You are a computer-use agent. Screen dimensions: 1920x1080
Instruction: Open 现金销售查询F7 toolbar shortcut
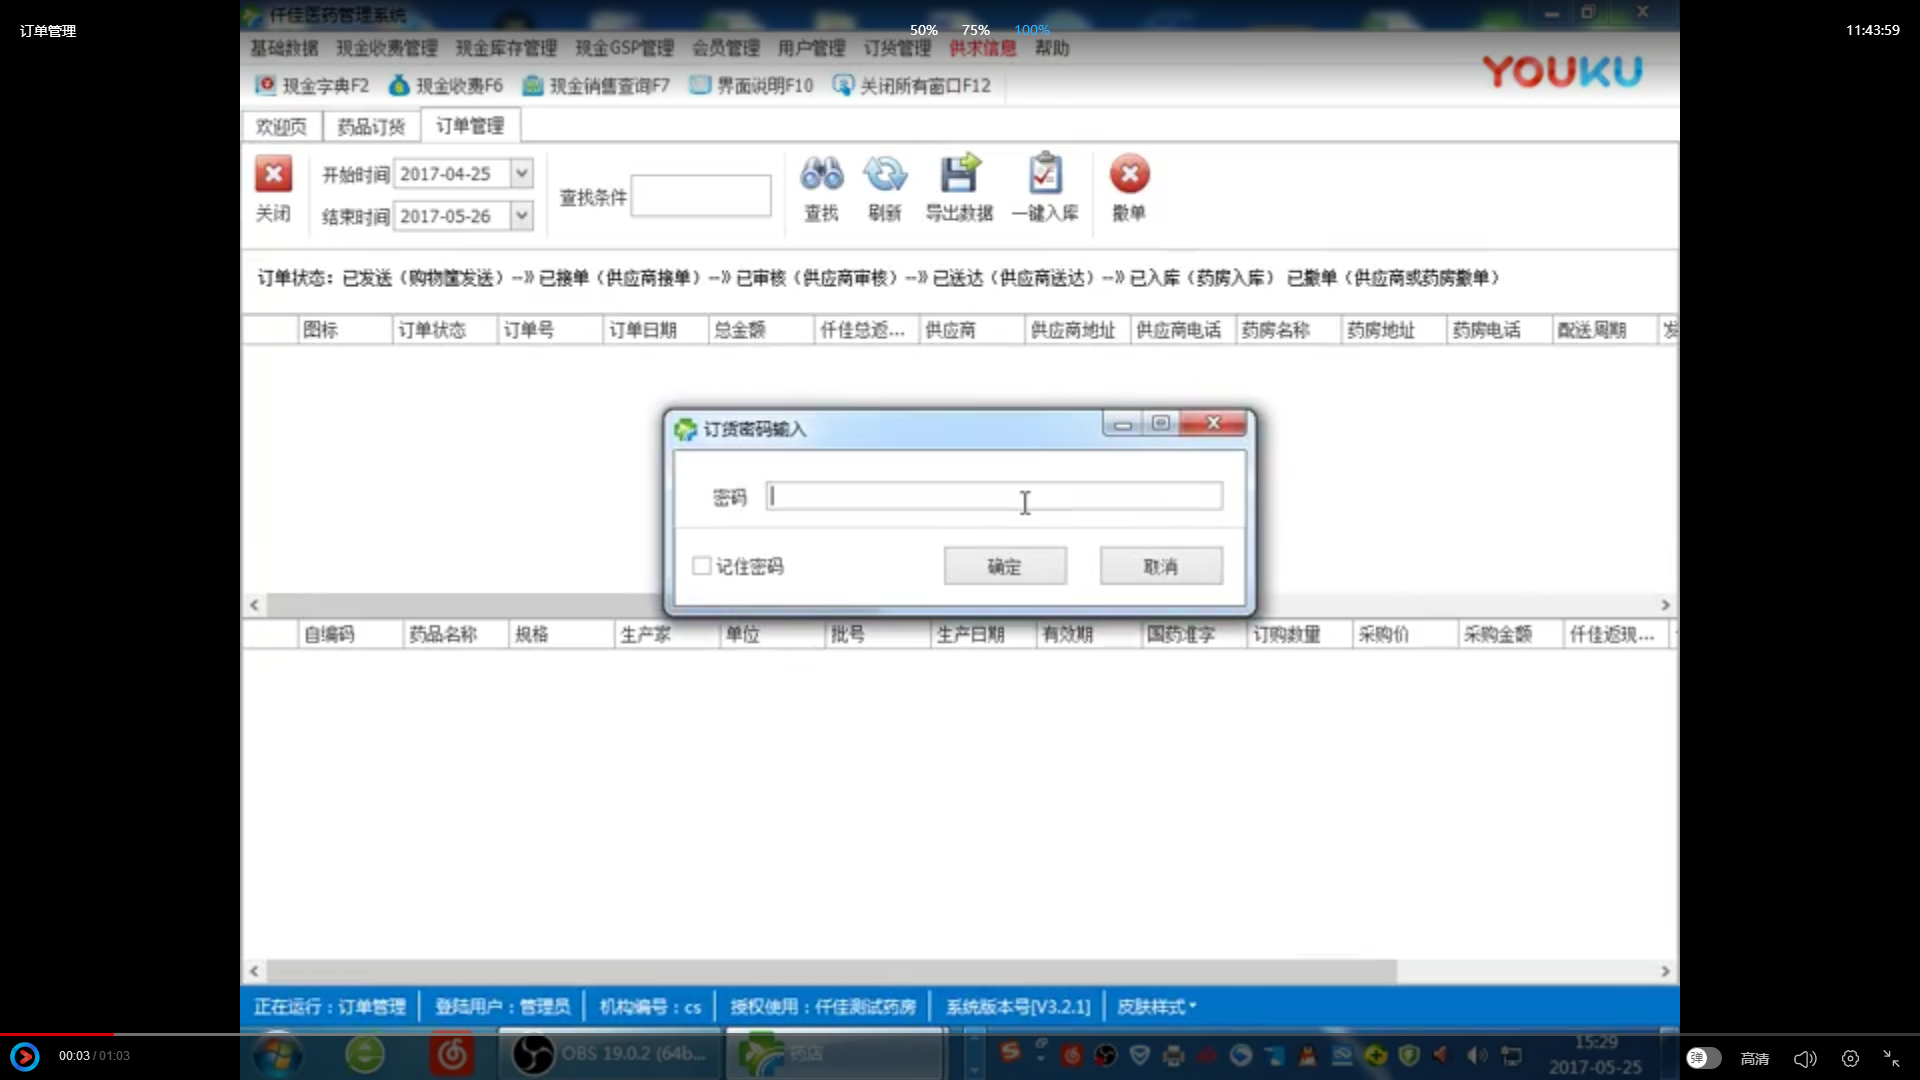pyautogui.click(x=596, y=86)
